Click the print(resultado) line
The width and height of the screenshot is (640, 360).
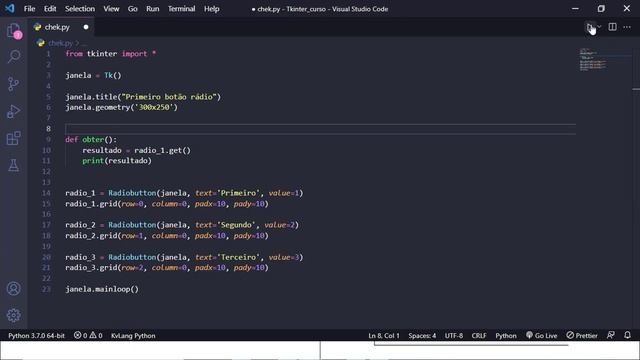tap(117, 161)
